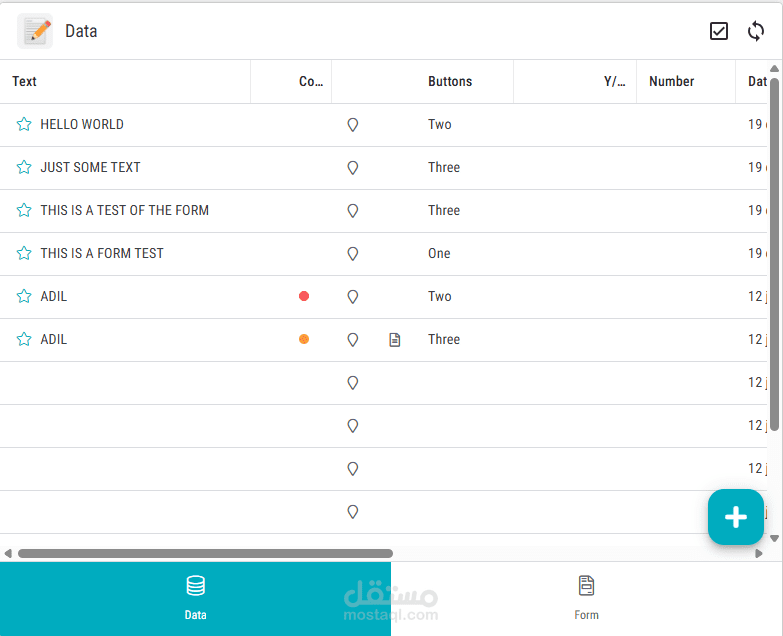
Task: Click the Co... column header
Action: tap(311, 81)
